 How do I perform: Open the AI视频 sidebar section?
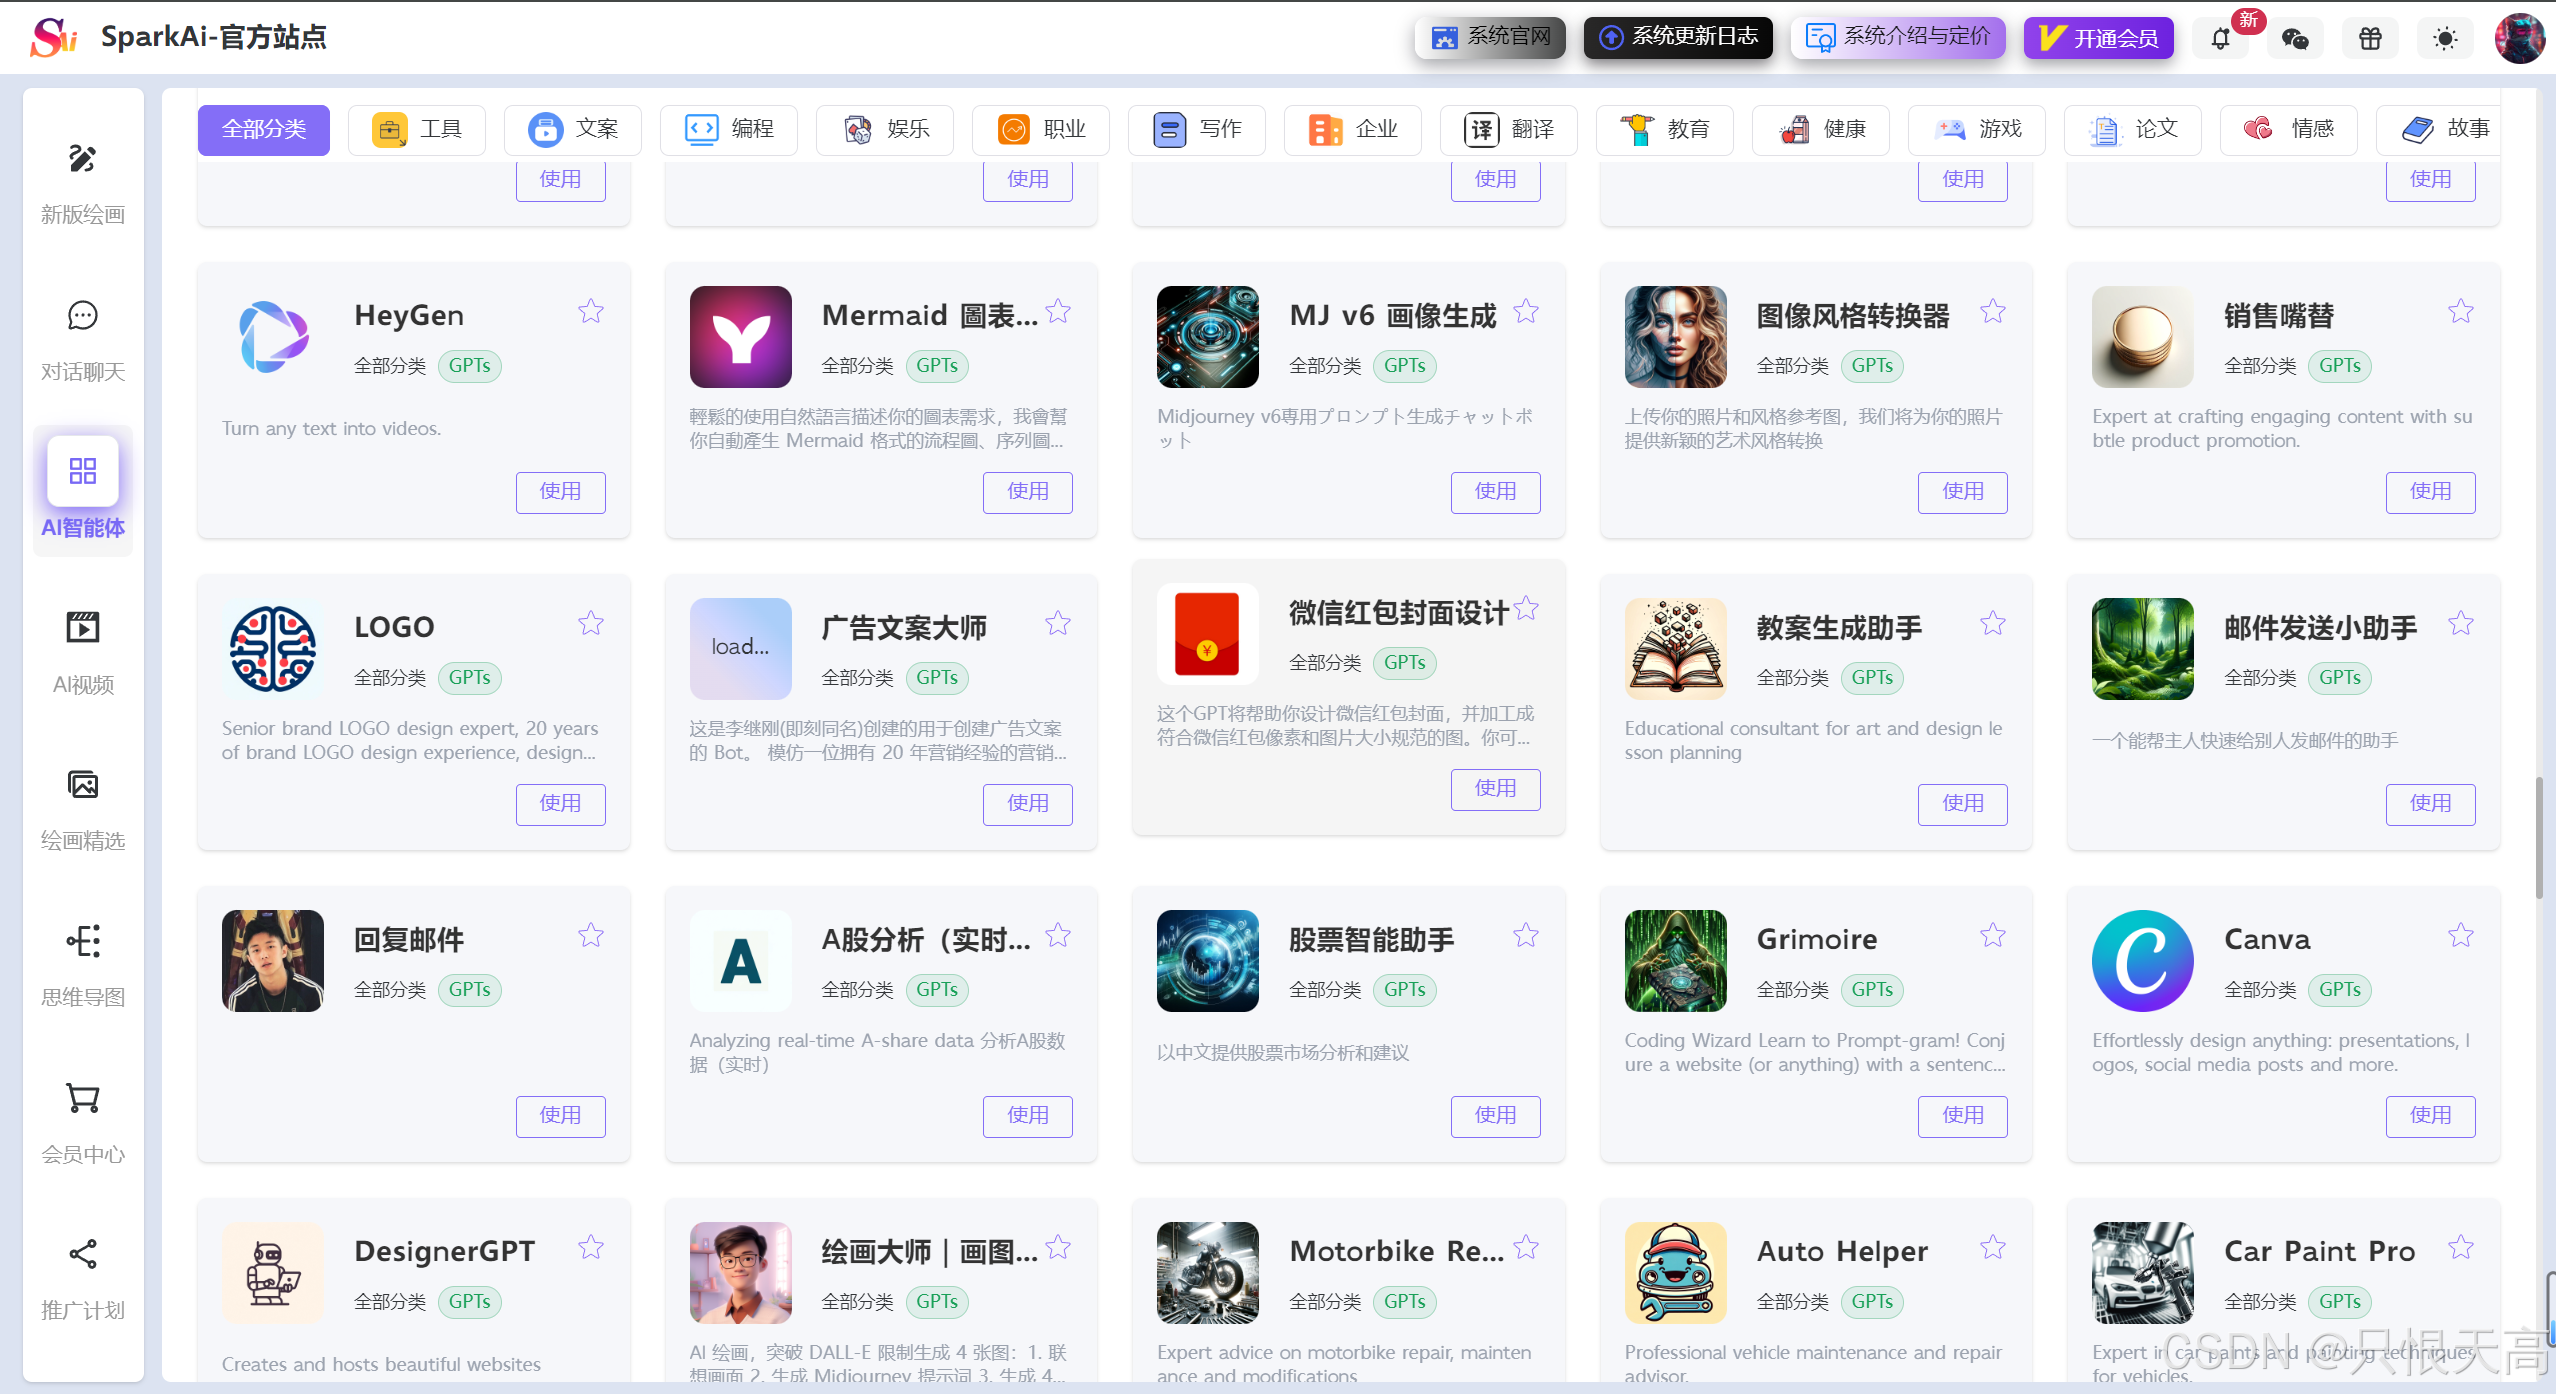tap(83, 655)
